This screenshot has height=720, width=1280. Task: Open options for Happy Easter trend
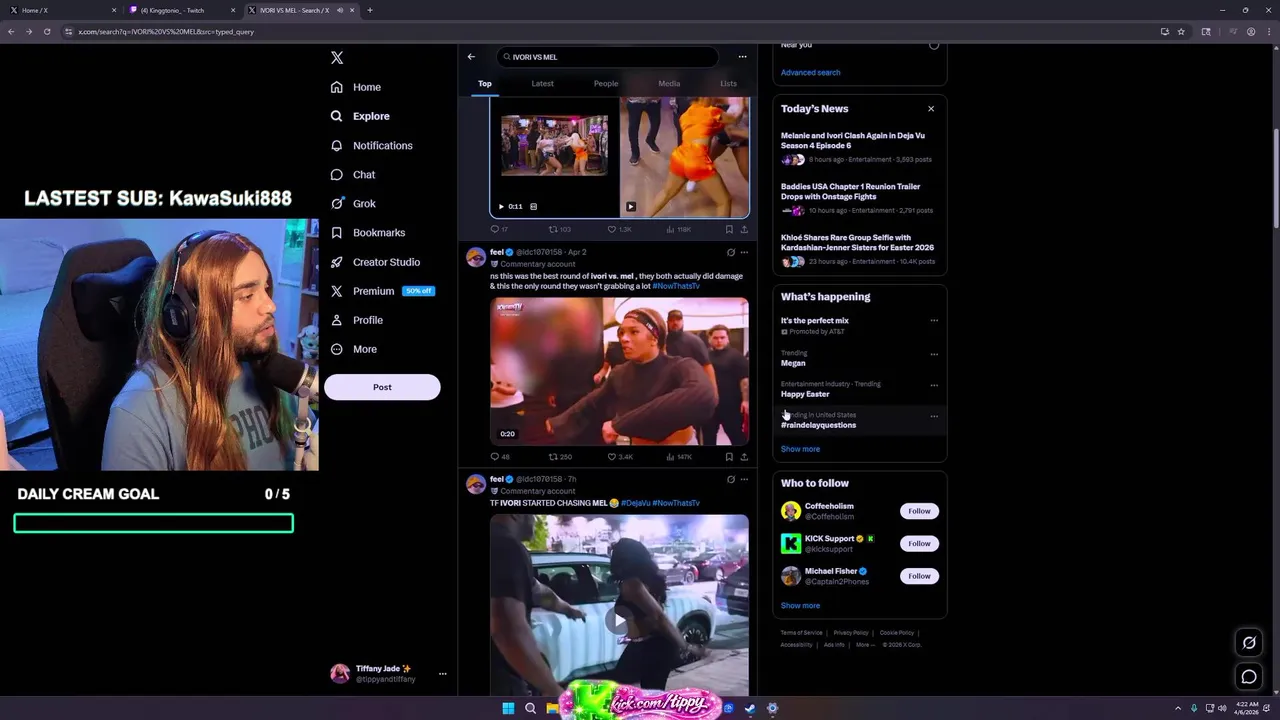click(x=934, y=385)
